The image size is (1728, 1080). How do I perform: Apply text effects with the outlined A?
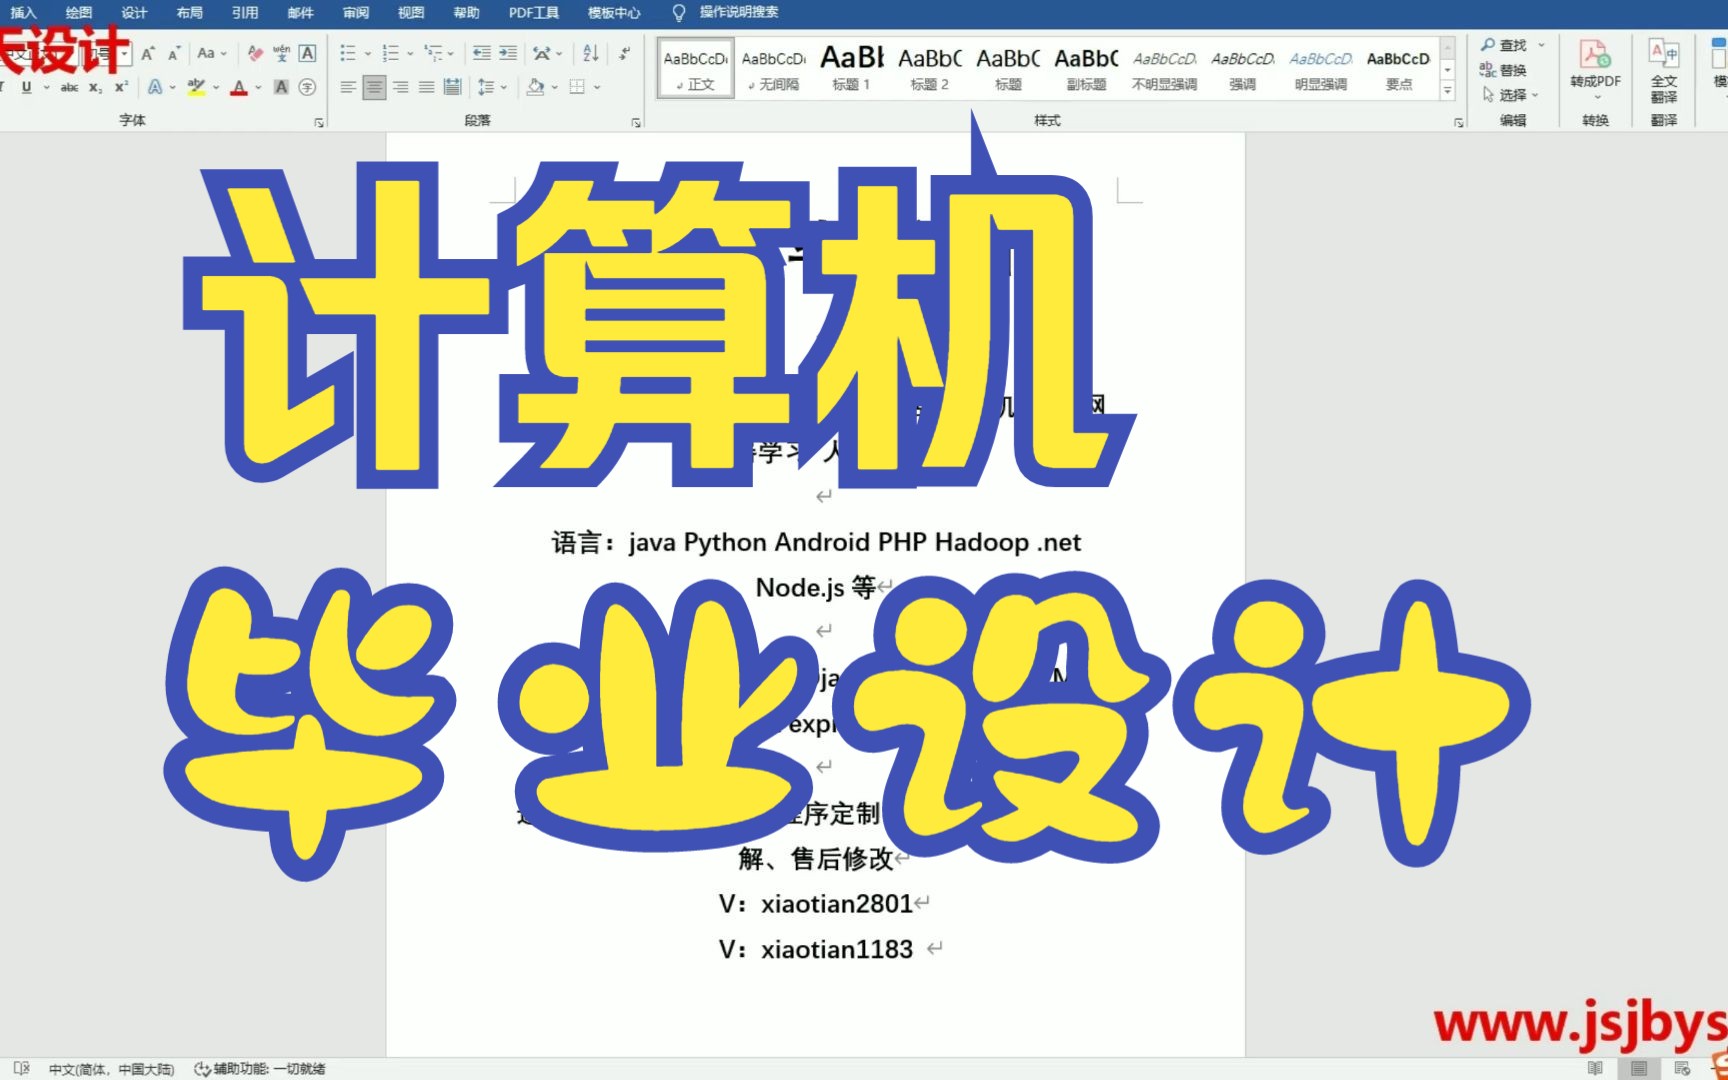(x=155, y=87)
